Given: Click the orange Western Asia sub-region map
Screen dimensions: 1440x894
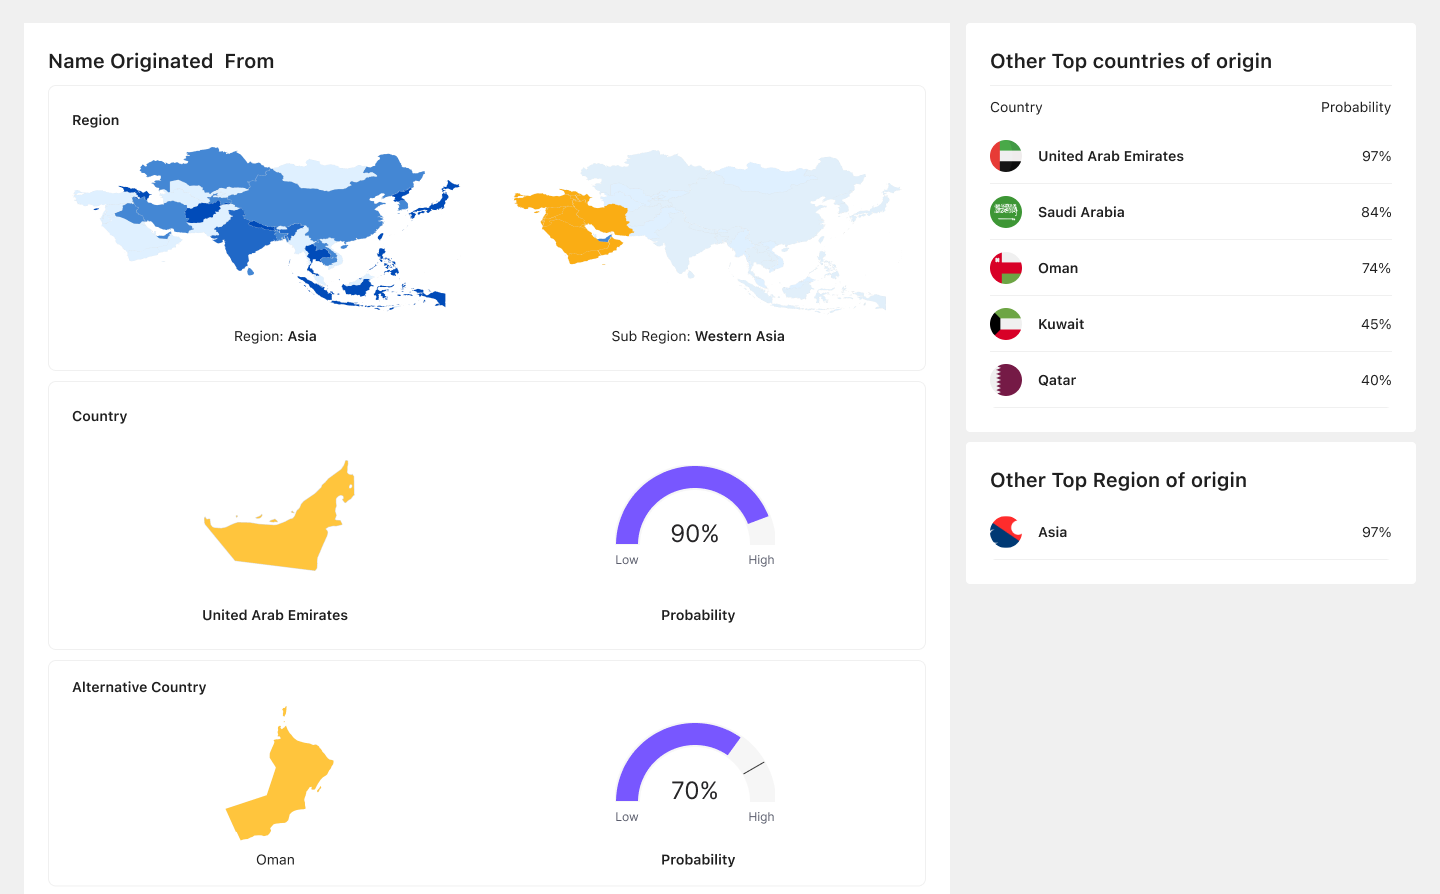Looking at the screenshot, I should pyautogui.click(x=575, y=226).
